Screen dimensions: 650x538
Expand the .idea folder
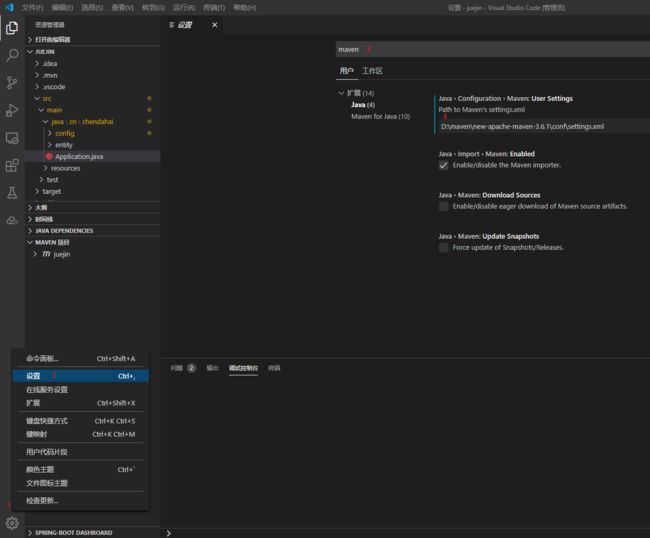pos(37,63)
